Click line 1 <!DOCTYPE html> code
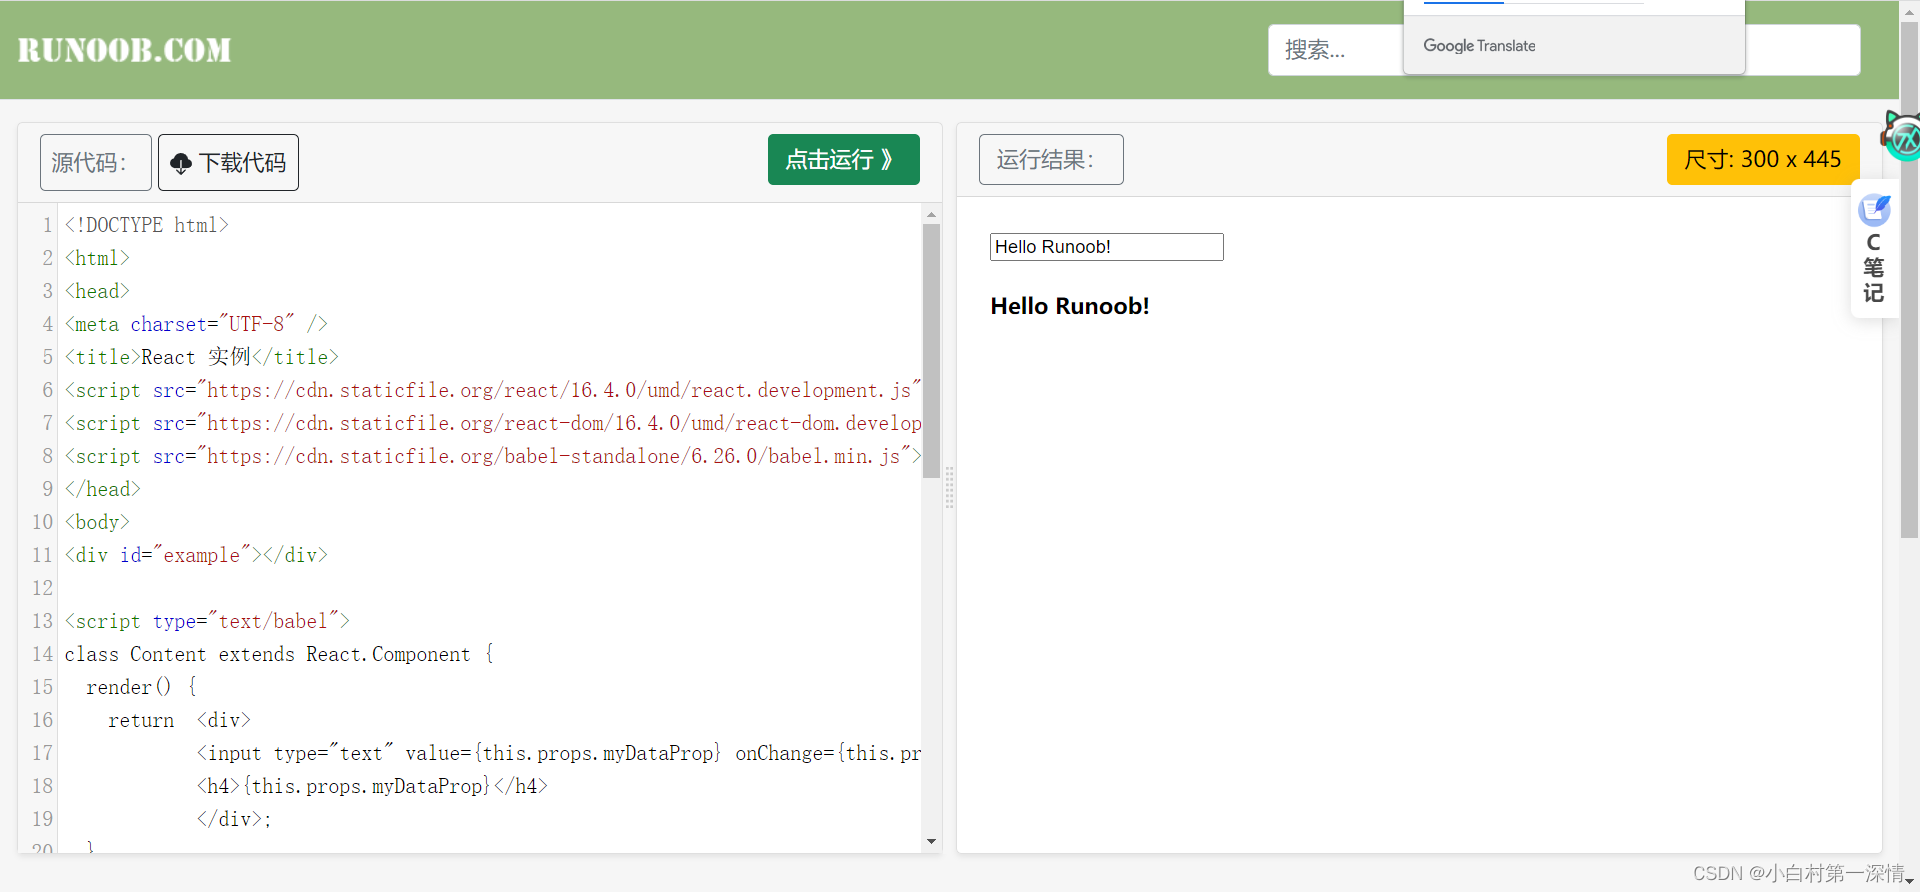The image size is (1920, 892). point(147,225)
